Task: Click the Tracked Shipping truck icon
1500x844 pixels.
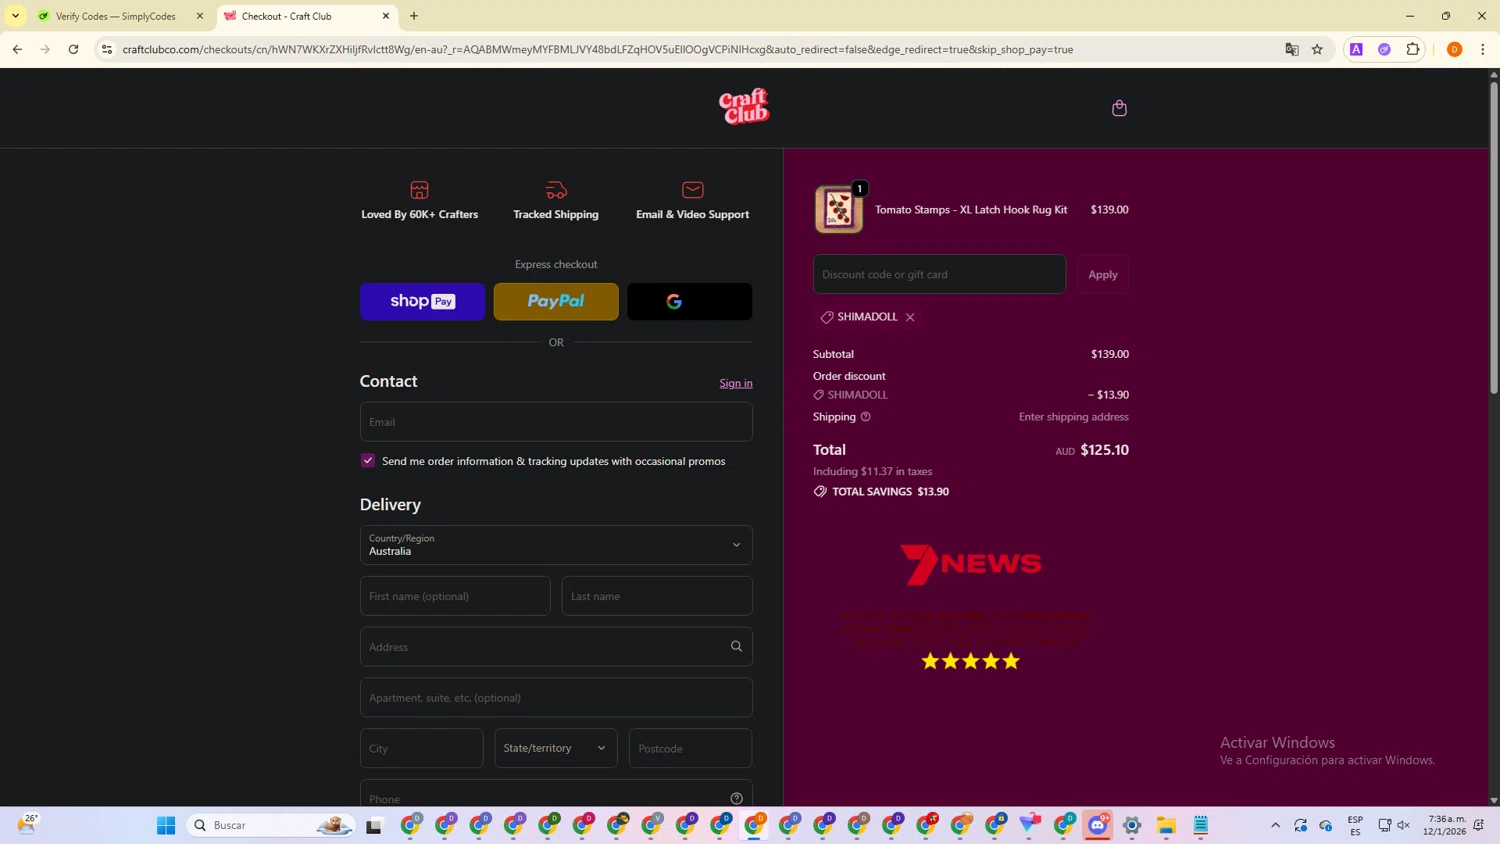Action: (x=556, y=190)
